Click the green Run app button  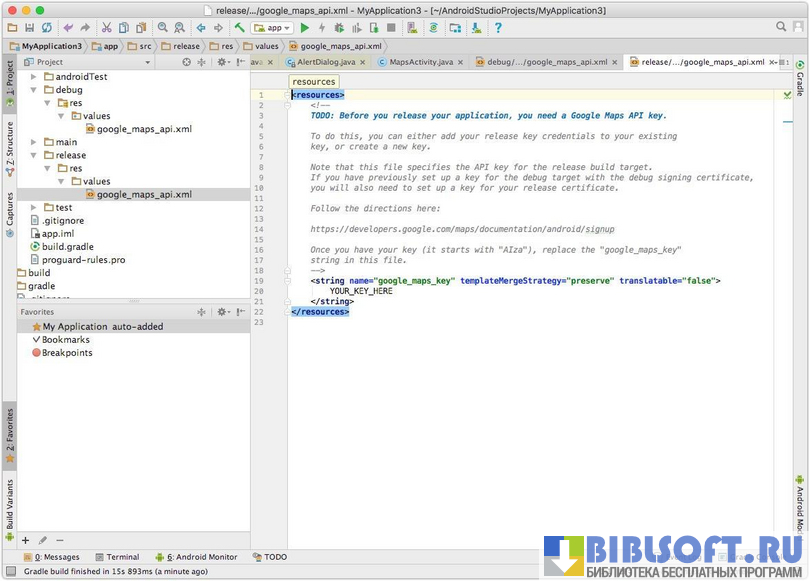[x=305, y=28]
